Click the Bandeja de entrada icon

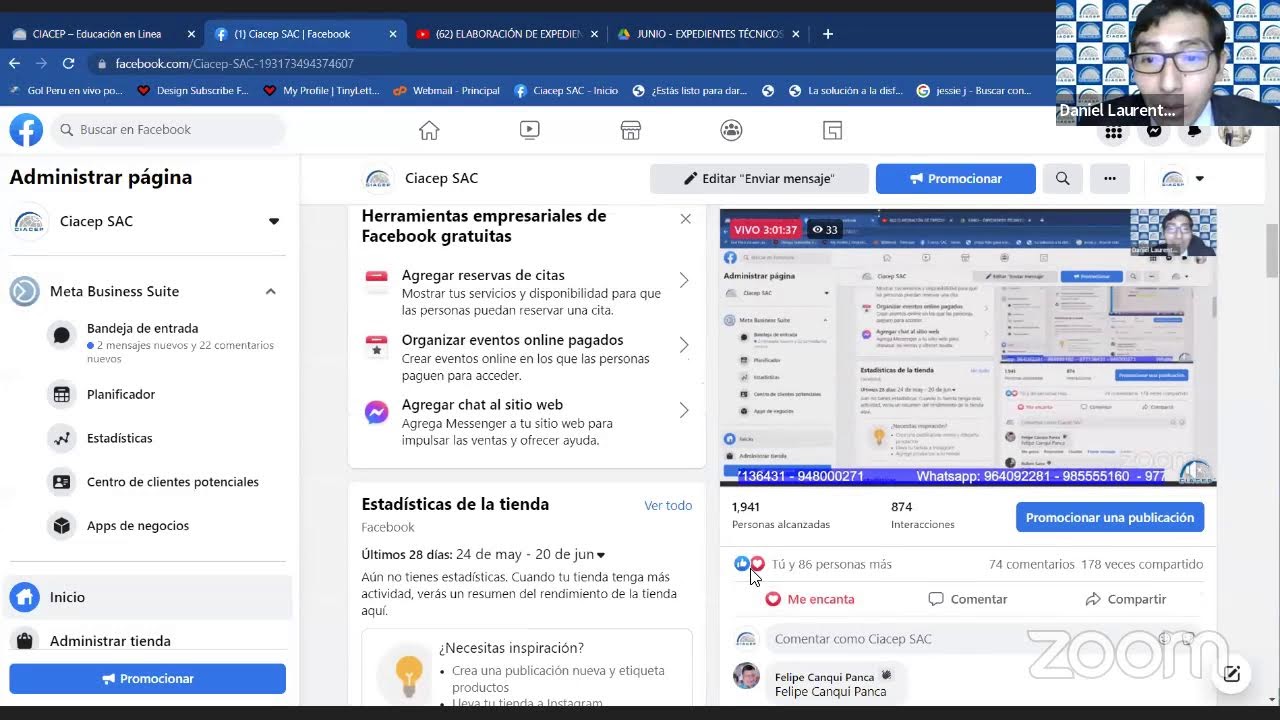pos(62,336)
